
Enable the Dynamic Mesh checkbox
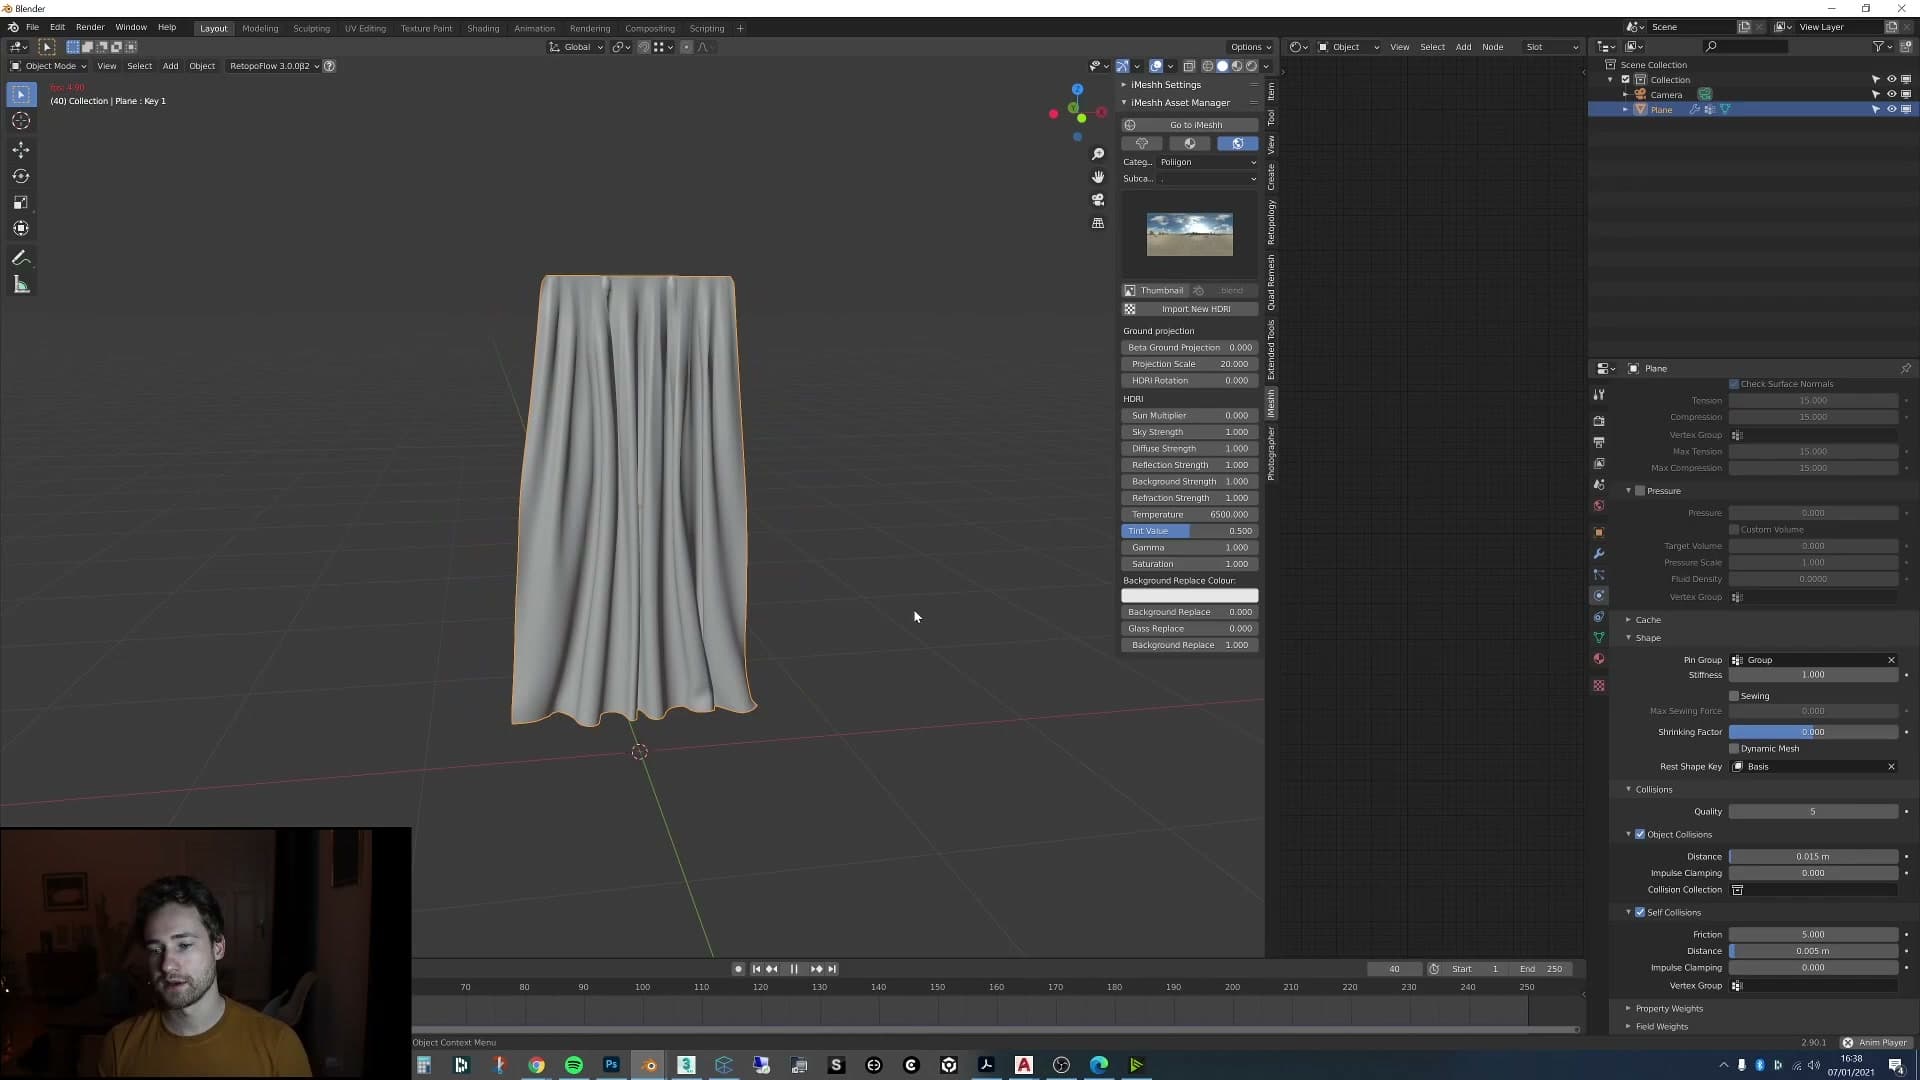[x=1734, y=749]
